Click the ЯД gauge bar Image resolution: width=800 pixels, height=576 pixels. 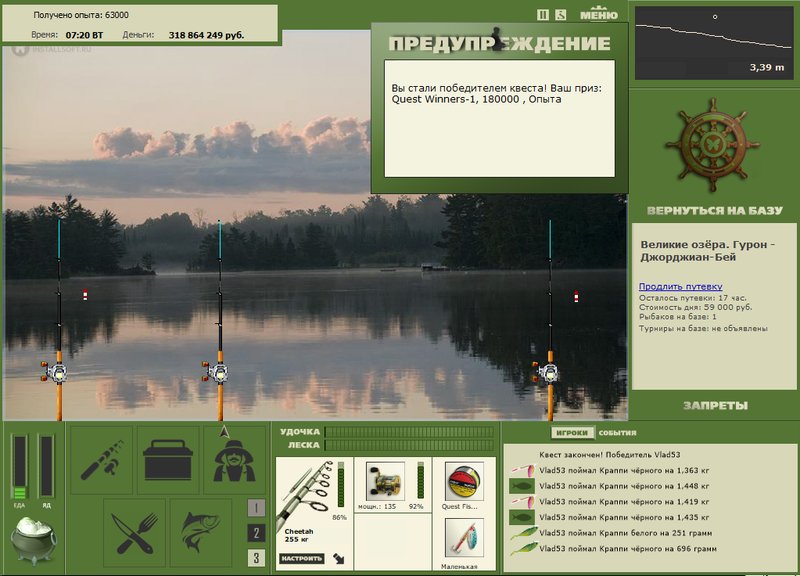point(46,466)
